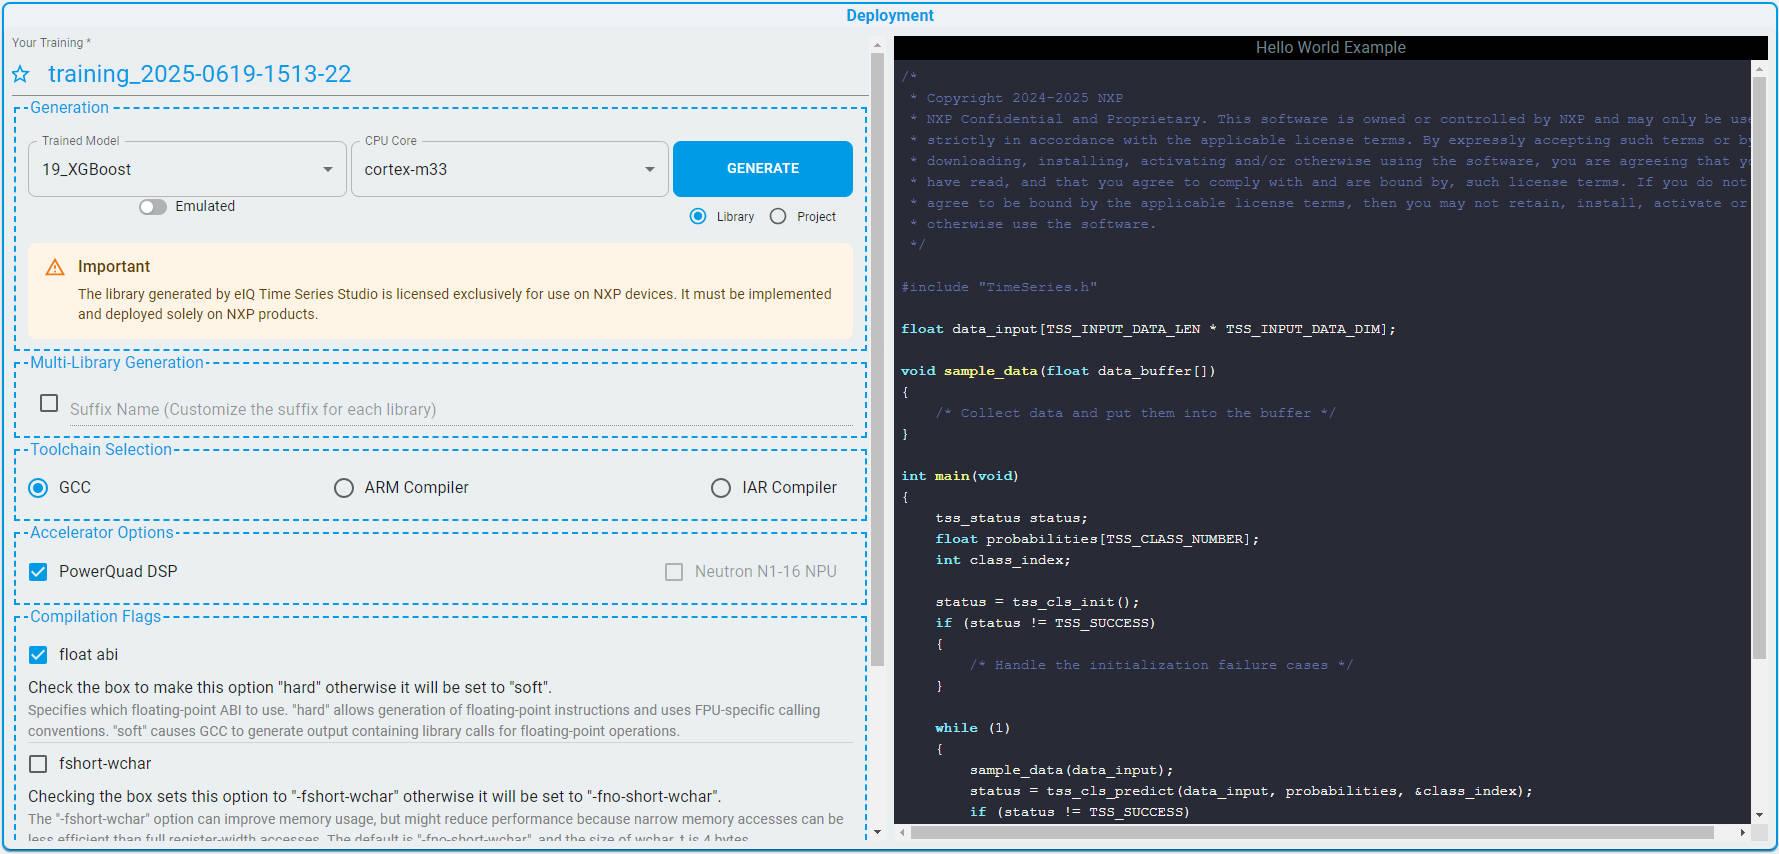1779x854 pixels.
Task: Click the Trained Model dropdown arrow
Action: 327,170
